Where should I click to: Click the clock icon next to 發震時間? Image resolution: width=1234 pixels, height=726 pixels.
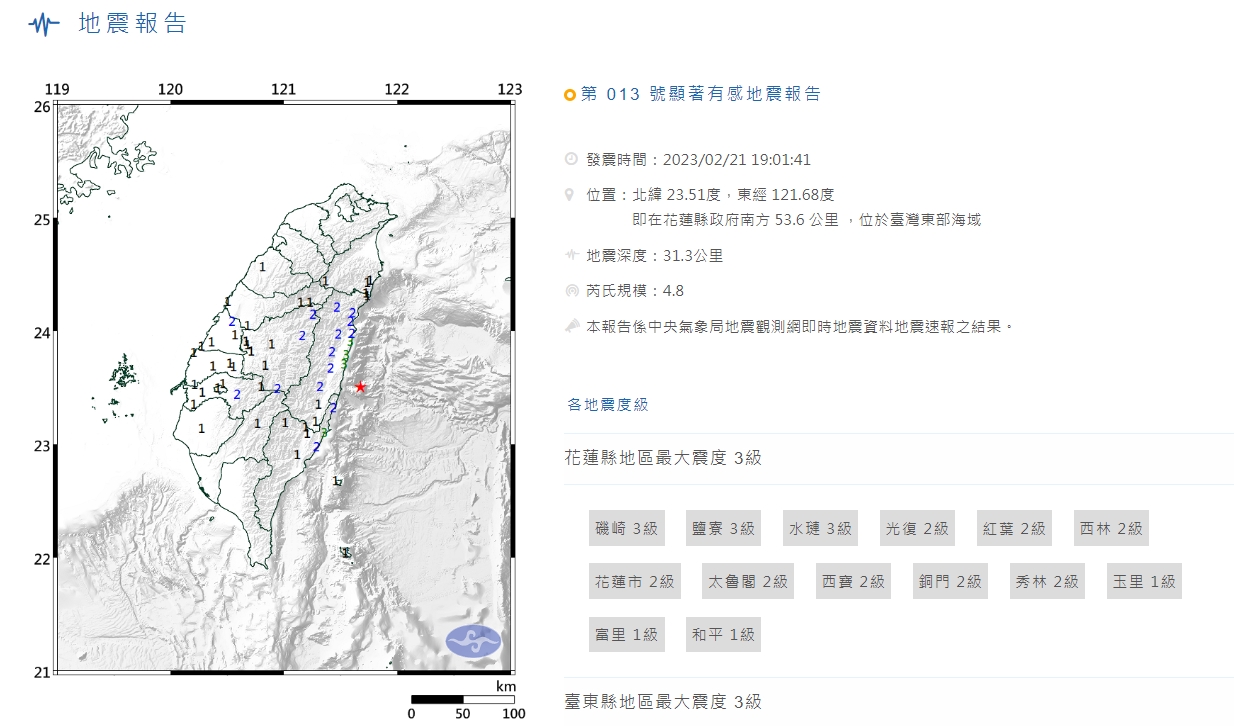(571, 159)
